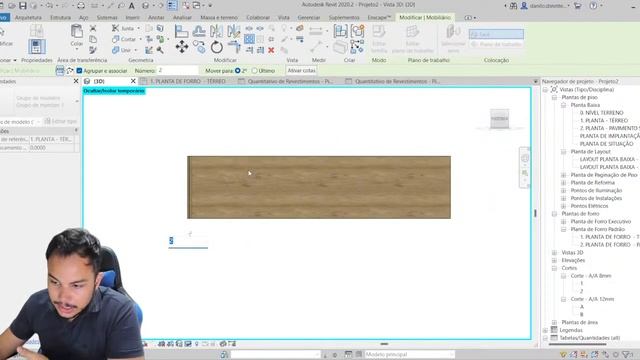Viewport: 640px width, 360px height.
Task: Click the Help question mark icon
Action: [x=593, y=6]
